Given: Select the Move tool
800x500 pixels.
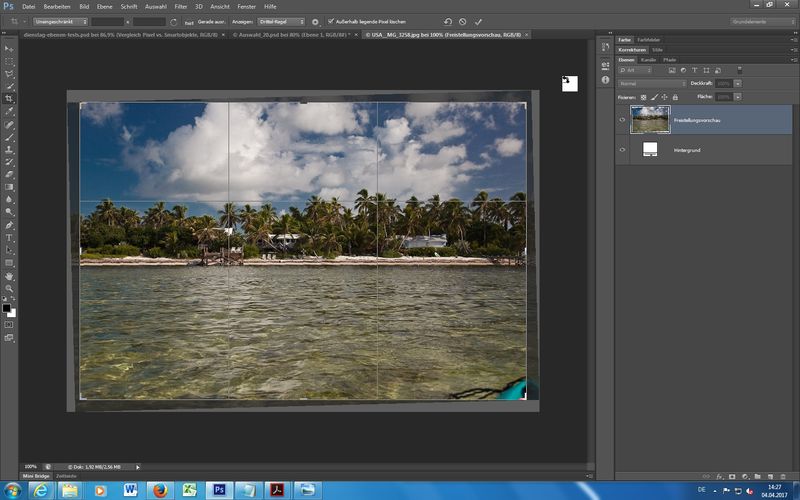Looking at the screenshot, I should [x=10, y=48].
